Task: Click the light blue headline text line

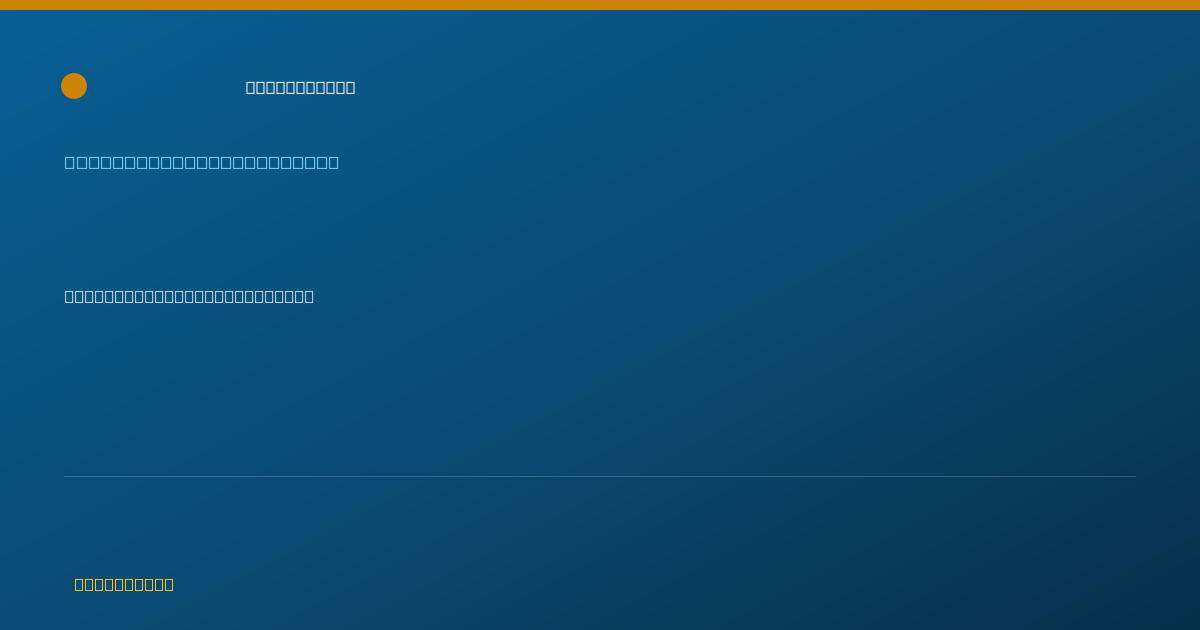Action: [x=202, y=162]
